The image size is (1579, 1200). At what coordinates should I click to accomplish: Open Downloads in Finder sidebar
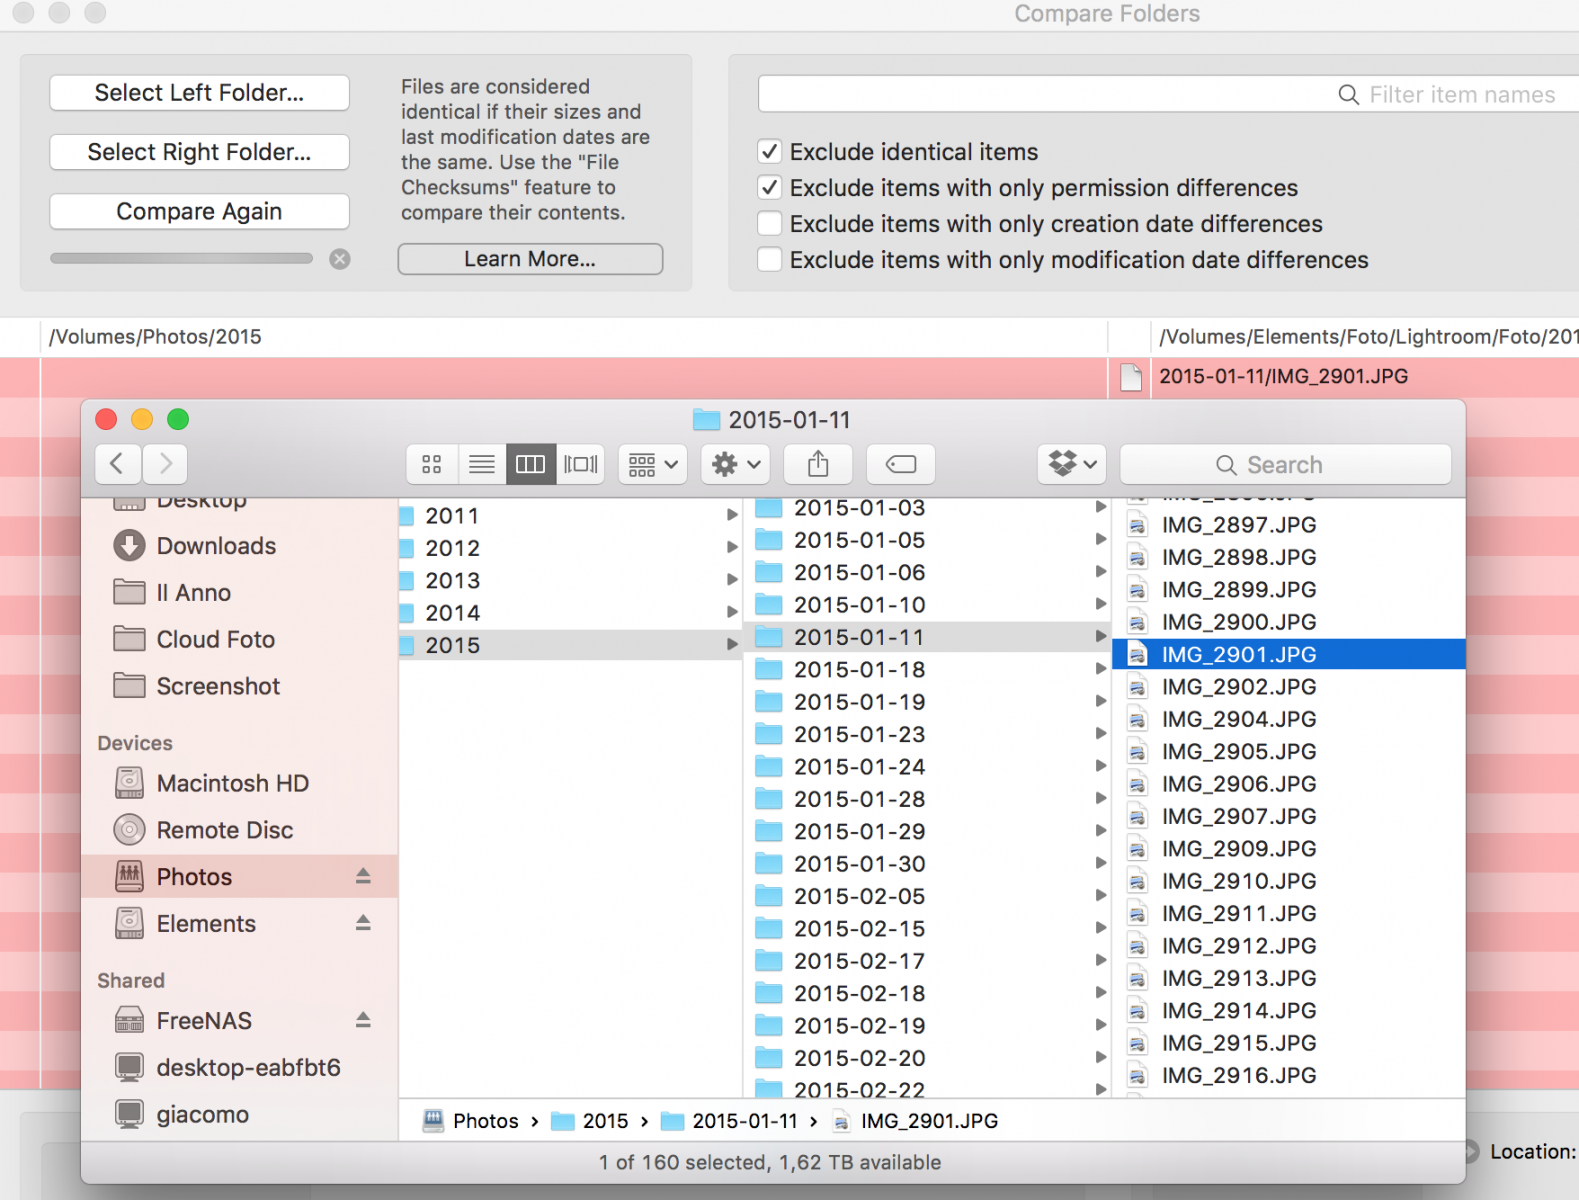click(x=216, y=546)
